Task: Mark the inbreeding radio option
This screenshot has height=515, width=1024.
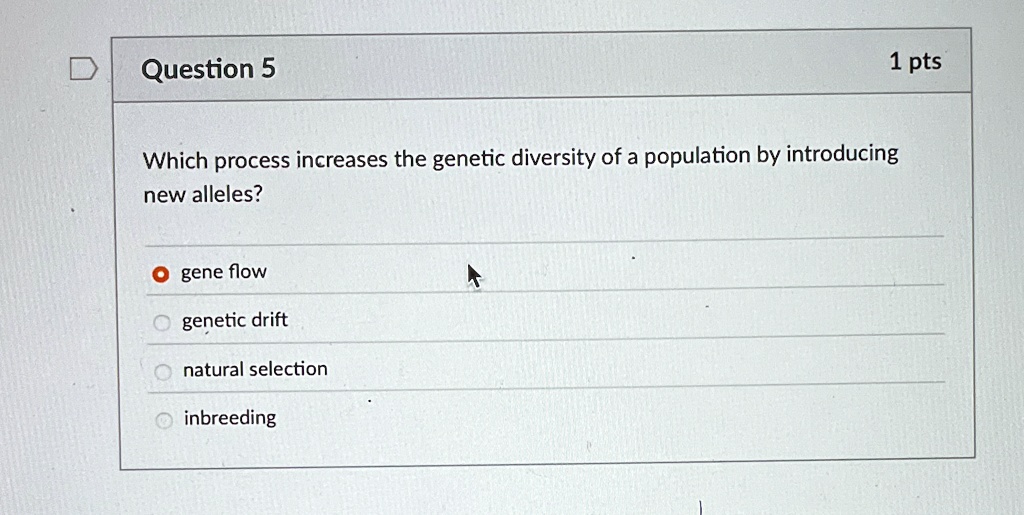Action: (x=164, y=420)
